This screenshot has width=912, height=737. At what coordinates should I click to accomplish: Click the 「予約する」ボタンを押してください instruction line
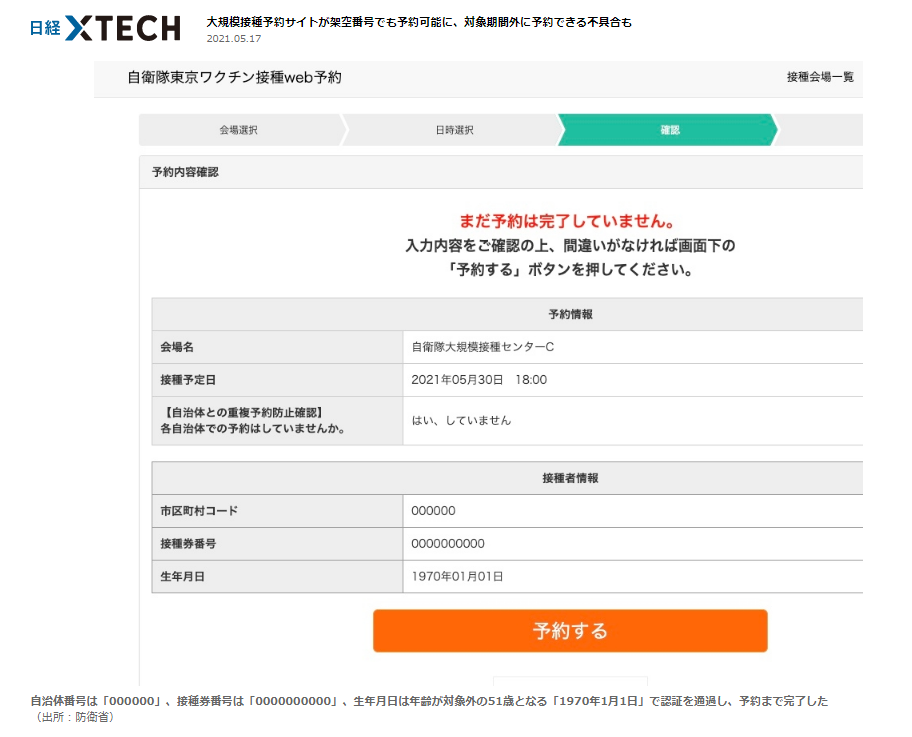(x=570, y=270)
